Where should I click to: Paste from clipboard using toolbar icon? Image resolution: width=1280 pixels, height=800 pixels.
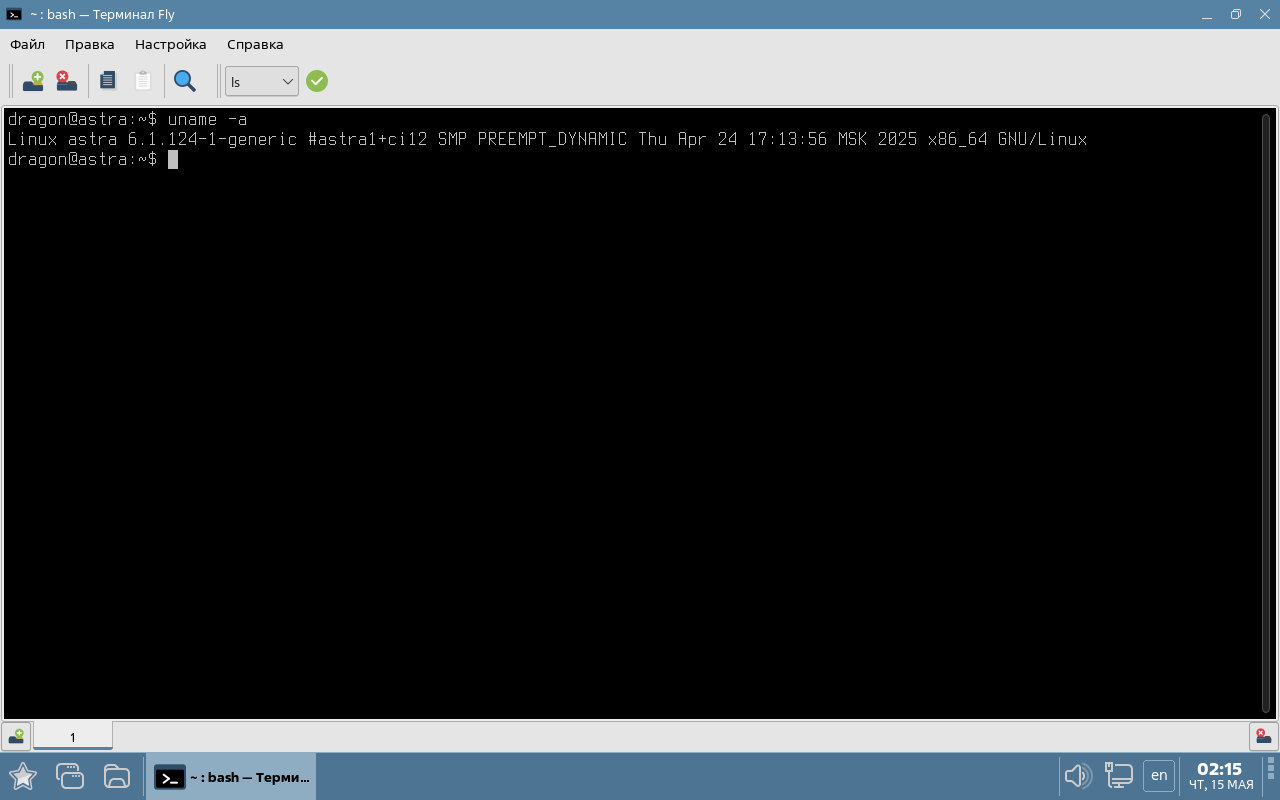(x=143, y=81)
